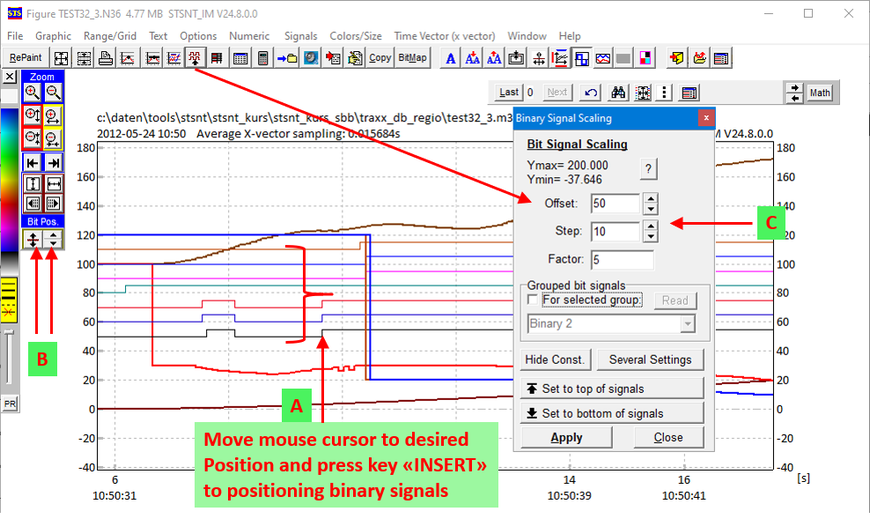
Task: Click the RePaint toolbar button
Action: point(26,58)
